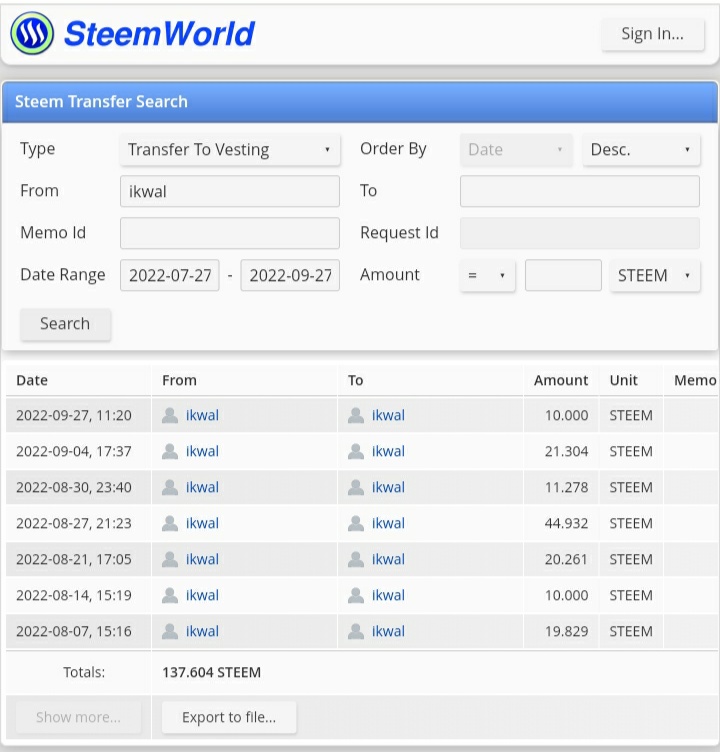Open the STEEM currency unit dropdown
This screenshot has width=720, height=752.
coord(655,275)
